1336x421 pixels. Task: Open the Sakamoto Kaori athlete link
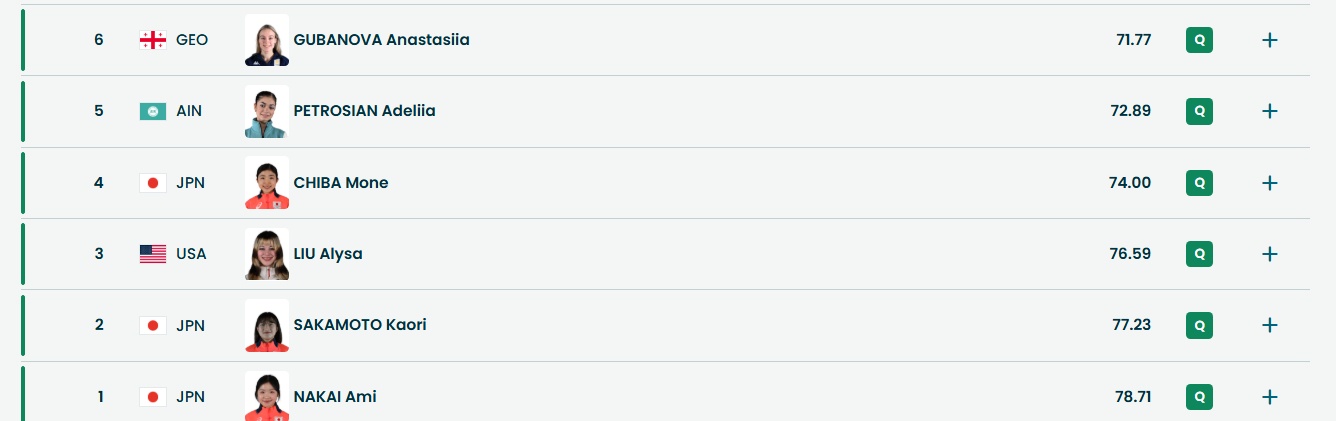360,325
